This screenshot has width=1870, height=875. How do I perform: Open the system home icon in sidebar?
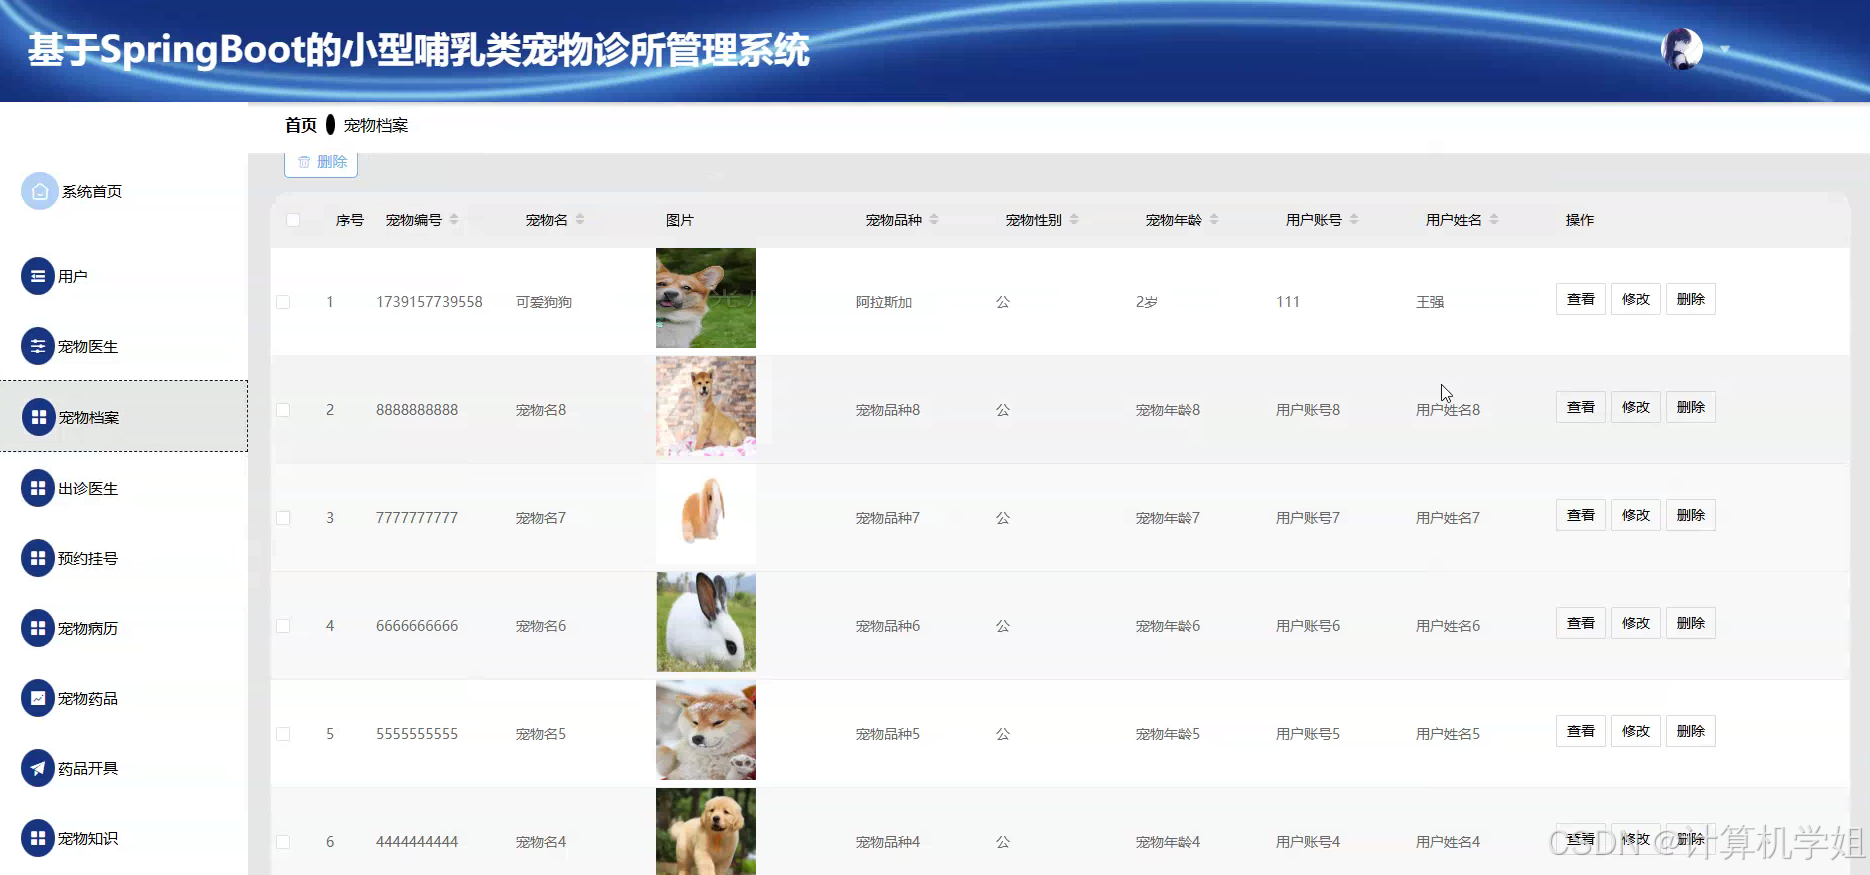(x=40, y=191)
